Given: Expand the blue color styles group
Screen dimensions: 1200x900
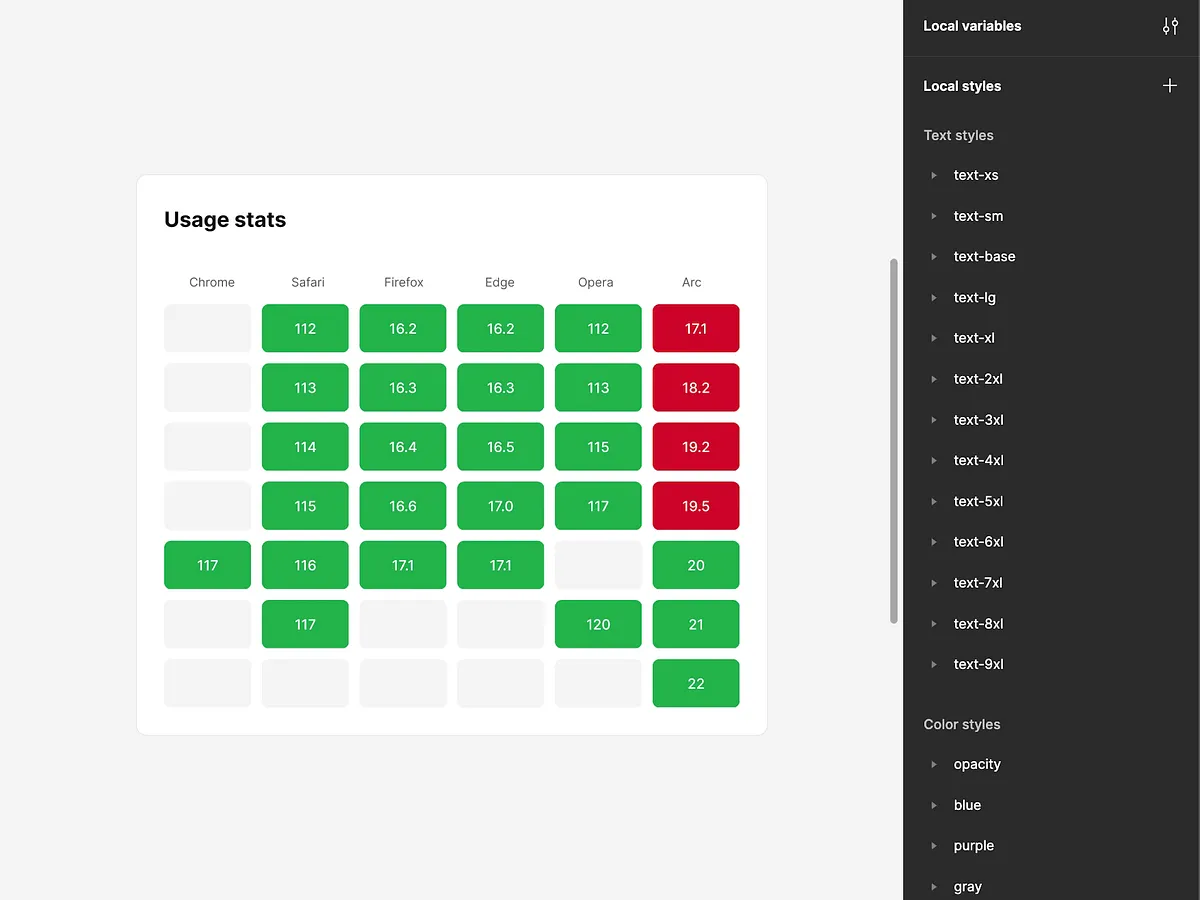Looking at the screenshot, I should (932, 805).
